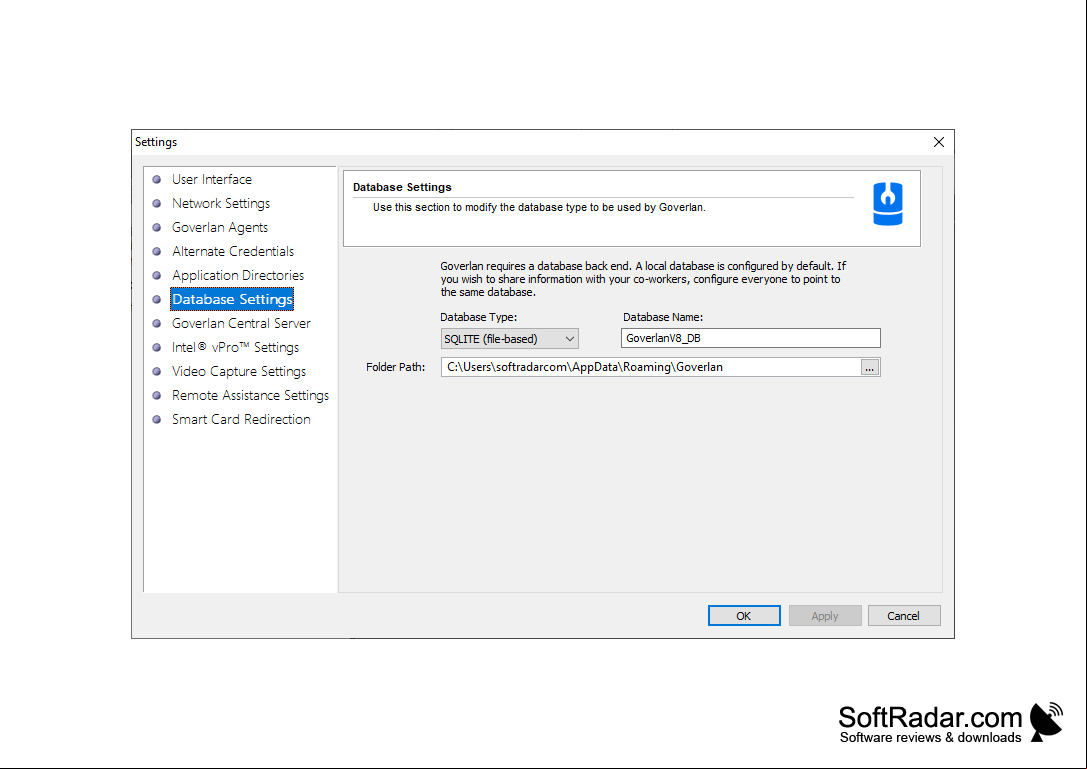Open Smart Card Redirection settings
Image resolution: width=1087 pixels, height=769 pixels.
pos(241,420)
